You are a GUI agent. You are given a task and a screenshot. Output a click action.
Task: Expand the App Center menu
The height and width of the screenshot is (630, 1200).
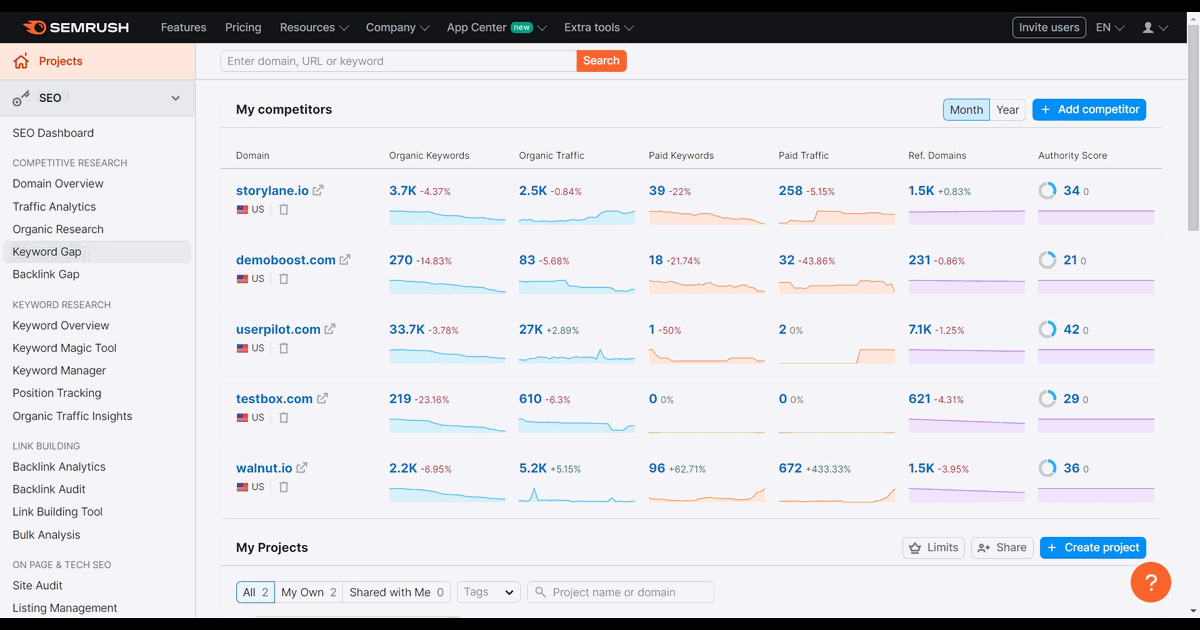[x=497, y=28]
